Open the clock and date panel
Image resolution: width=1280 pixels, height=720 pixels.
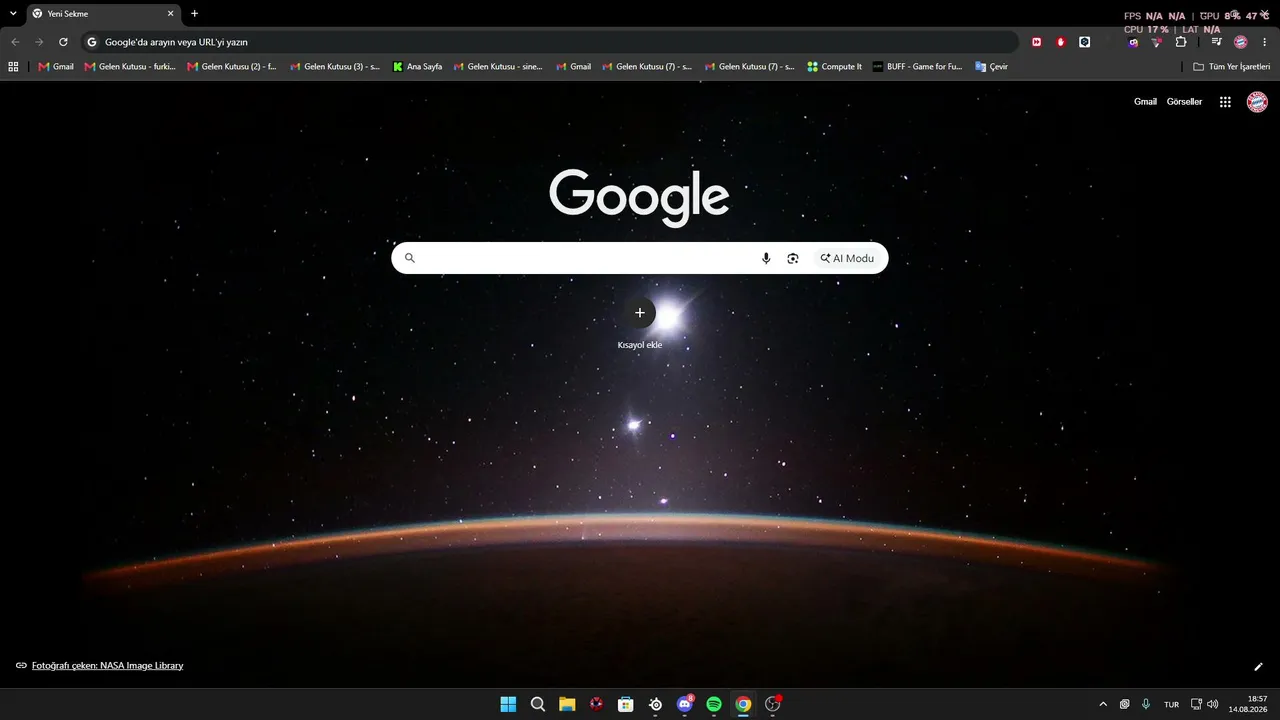tap(1248, 704)
